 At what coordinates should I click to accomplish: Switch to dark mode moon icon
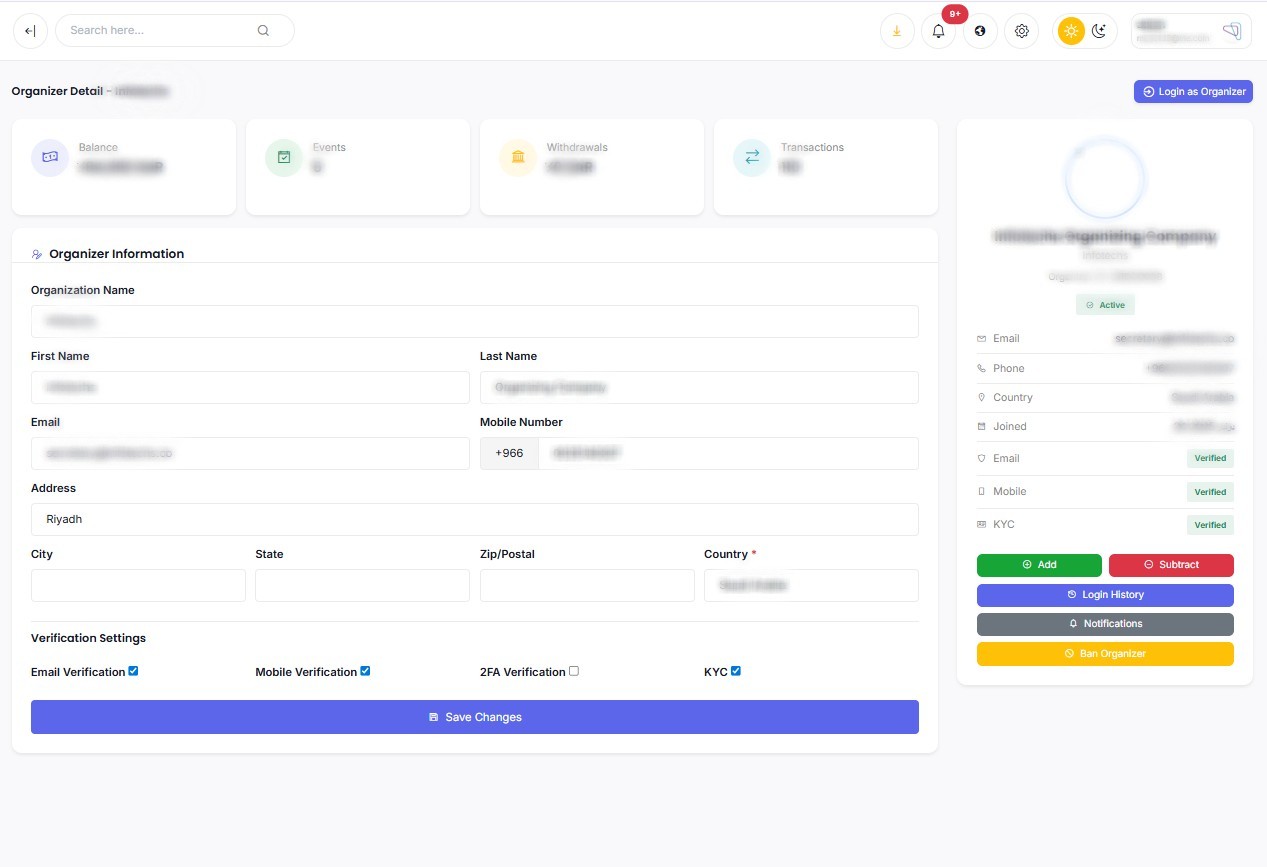click(1099, 31)
